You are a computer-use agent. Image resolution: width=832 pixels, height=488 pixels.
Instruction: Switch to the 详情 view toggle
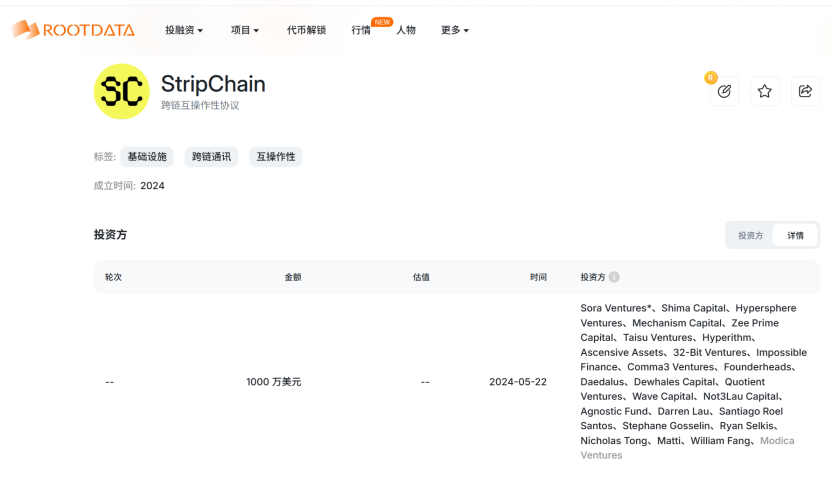coord(795,235)
